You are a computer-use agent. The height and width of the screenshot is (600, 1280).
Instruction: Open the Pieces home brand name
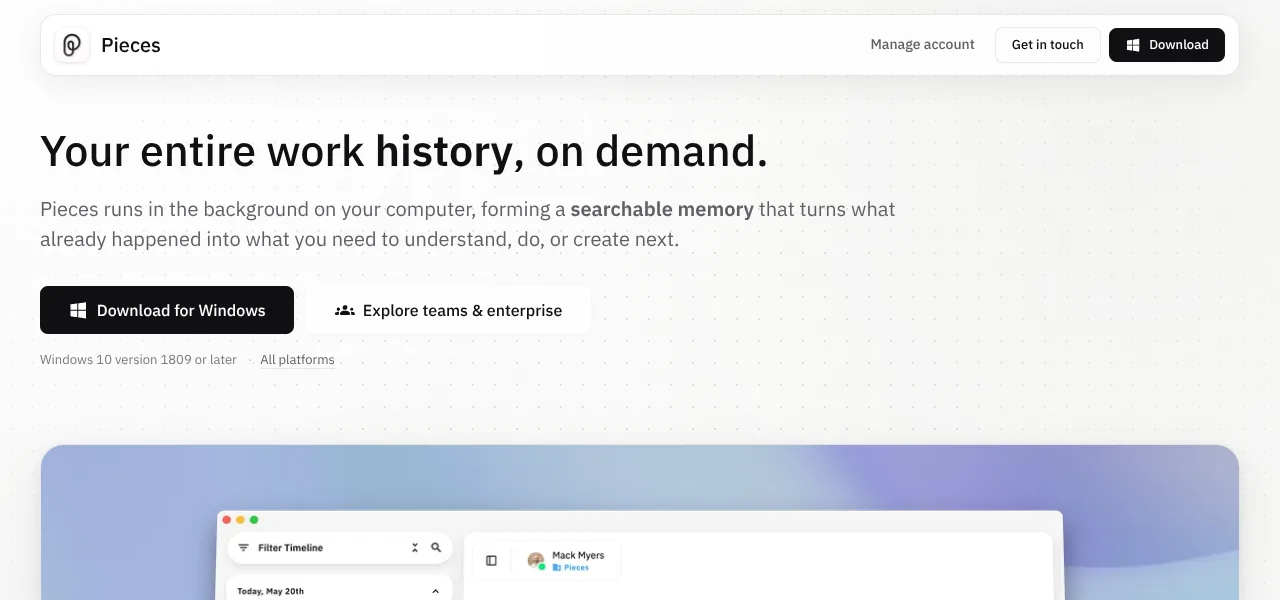click(x=131, y=45)
